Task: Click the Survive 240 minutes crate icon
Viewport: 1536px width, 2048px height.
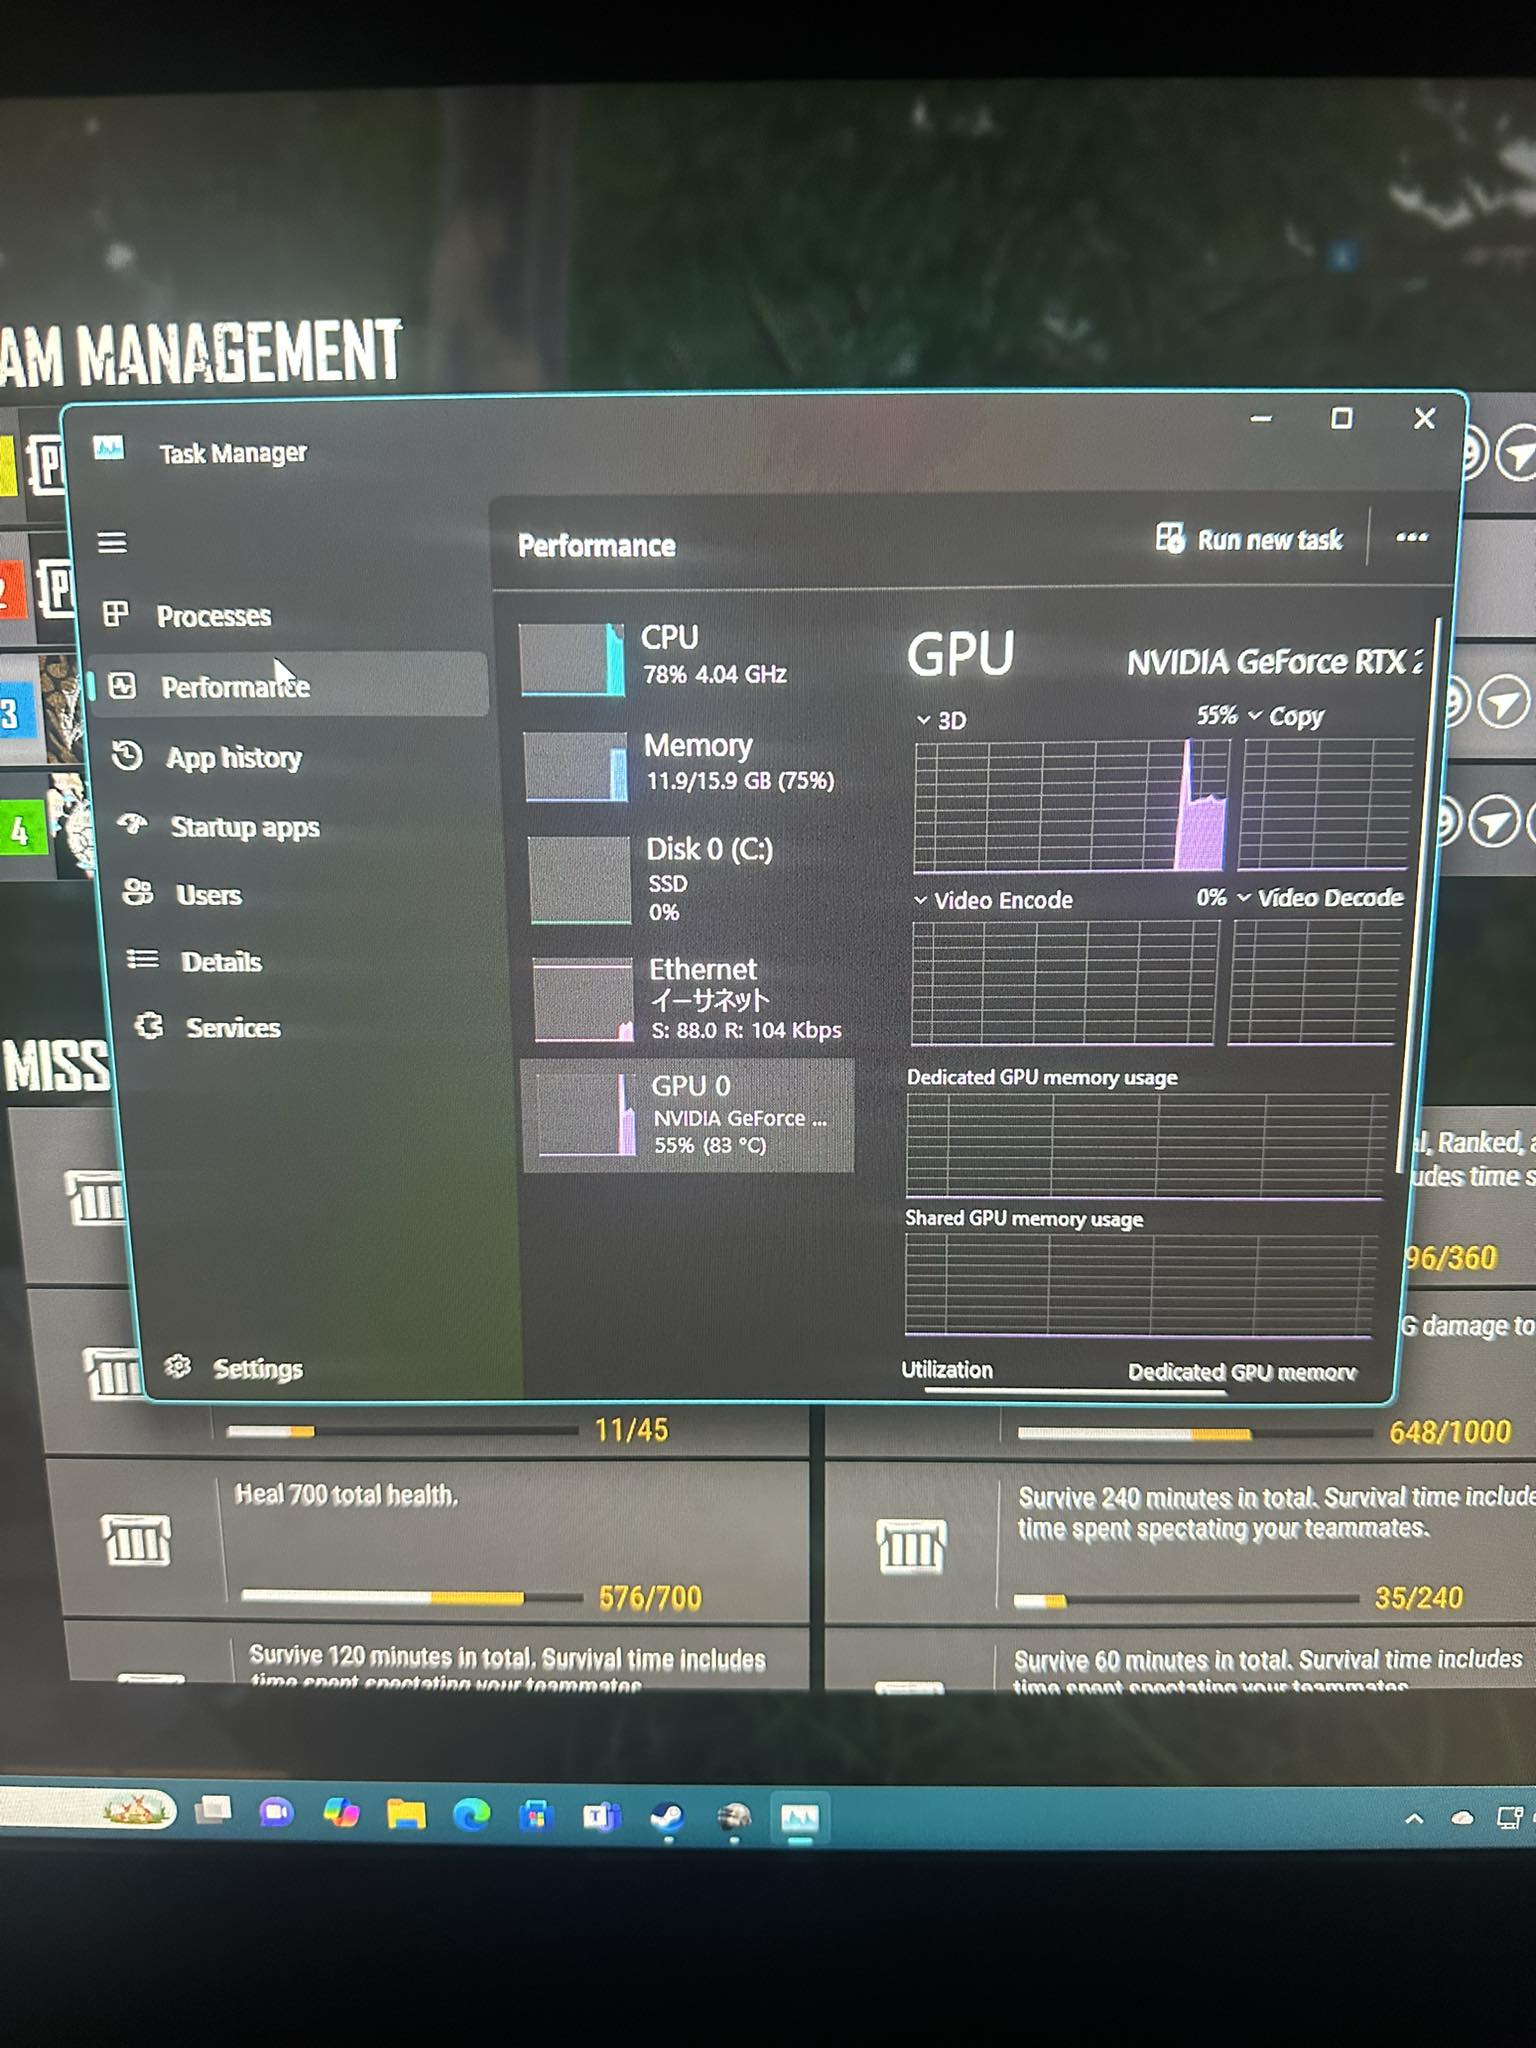Action: (x=910, y=1546)
